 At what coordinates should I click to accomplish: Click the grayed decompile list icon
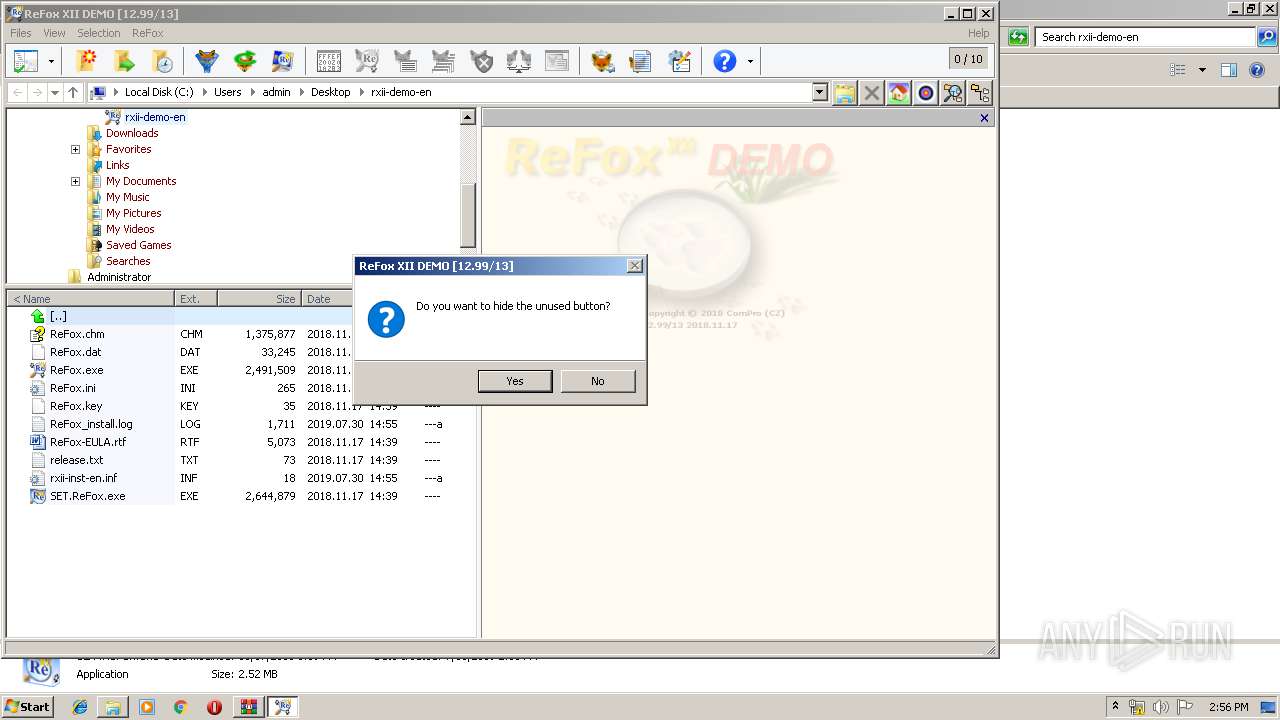coord(405,61)
